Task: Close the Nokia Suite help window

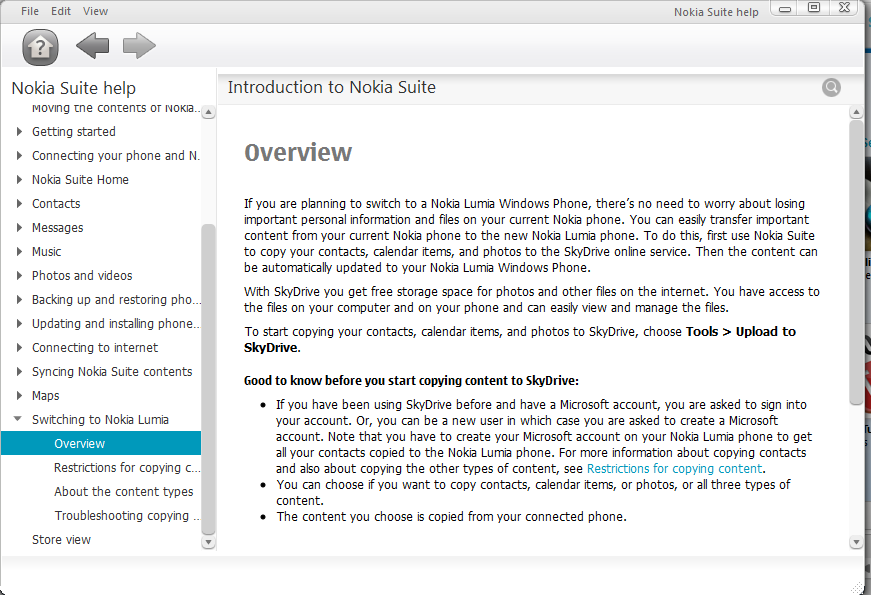Action: coord(844,8)
